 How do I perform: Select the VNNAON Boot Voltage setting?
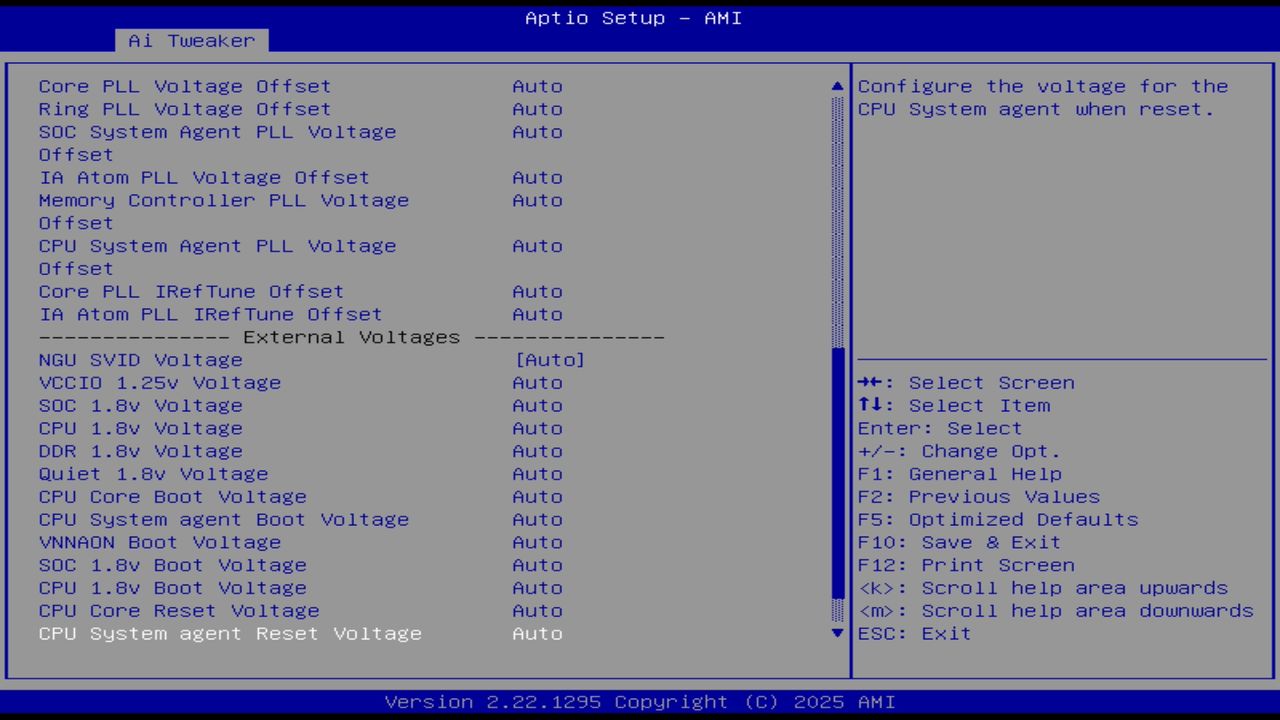click(x=159, y=542)
